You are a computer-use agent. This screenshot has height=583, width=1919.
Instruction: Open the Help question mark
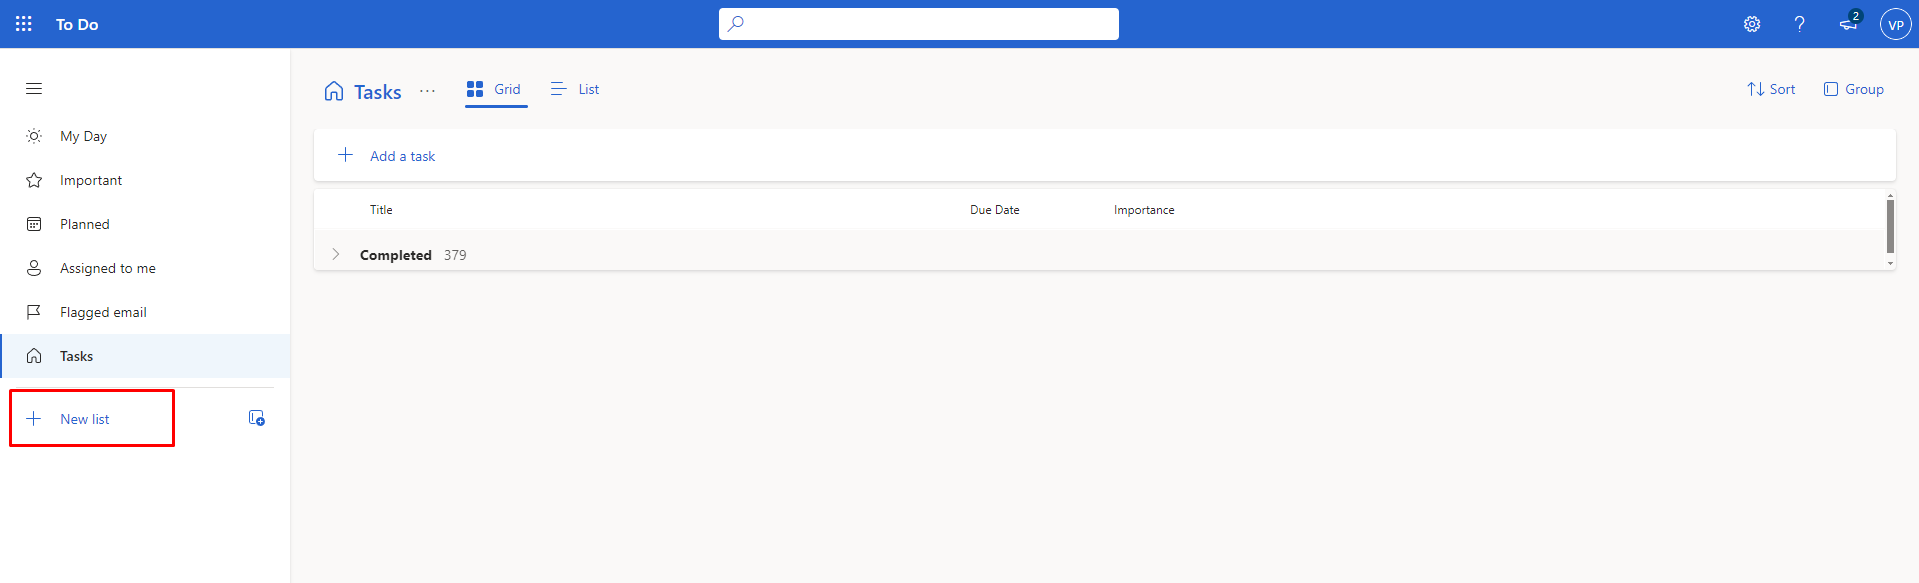click(1800, 24)
